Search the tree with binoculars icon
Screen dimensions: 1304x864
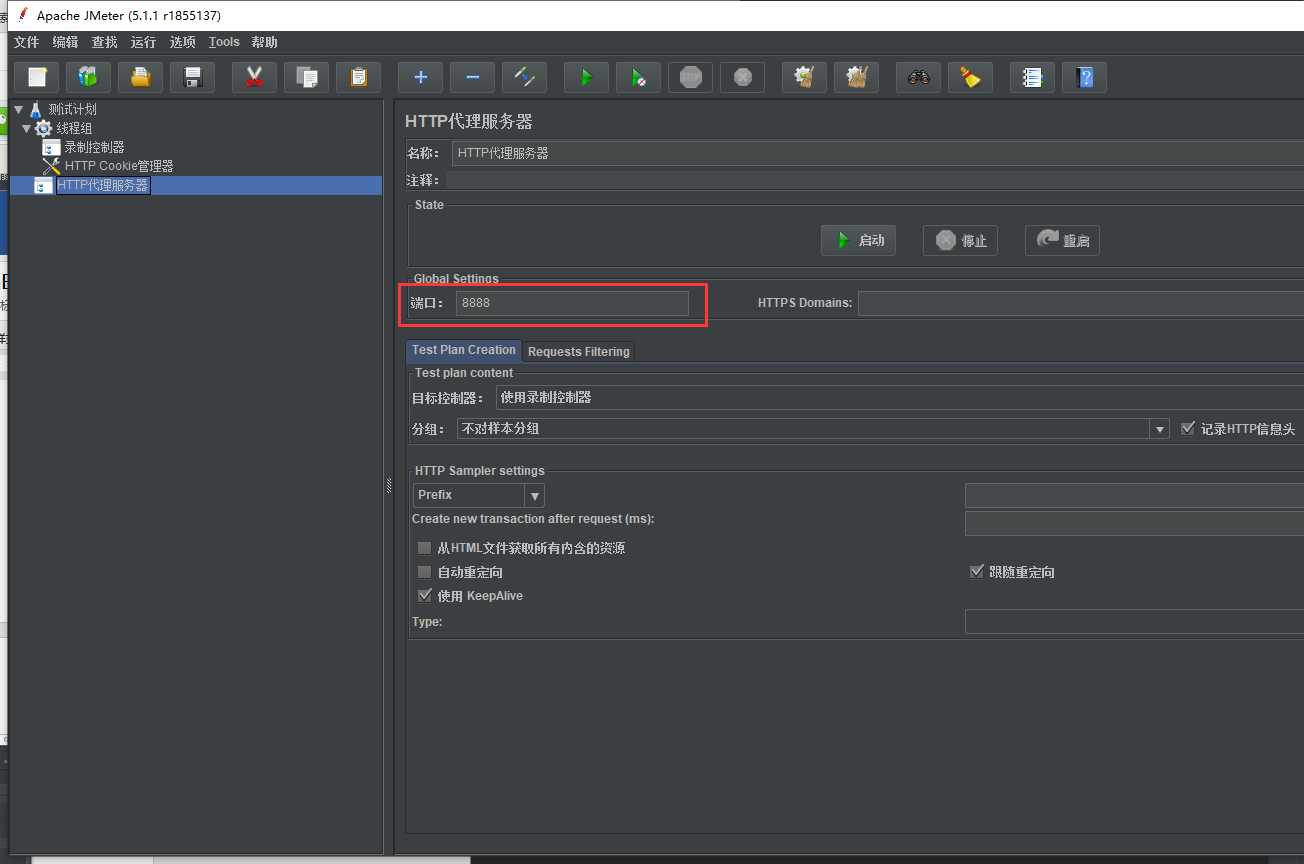click(x=919, y=77)
